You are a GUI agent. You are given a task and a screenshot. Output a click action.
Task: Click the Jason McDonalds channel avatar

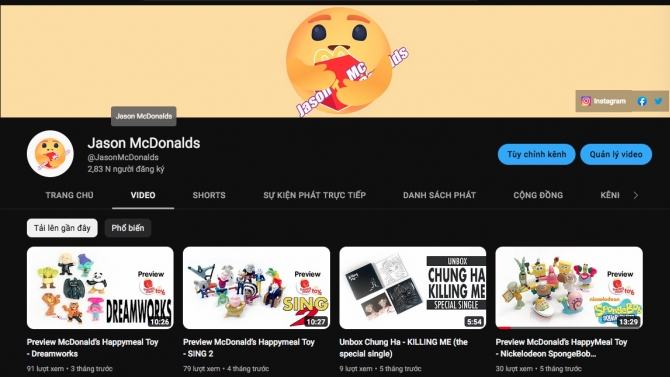pyautogui.click(x=50, y=154)
